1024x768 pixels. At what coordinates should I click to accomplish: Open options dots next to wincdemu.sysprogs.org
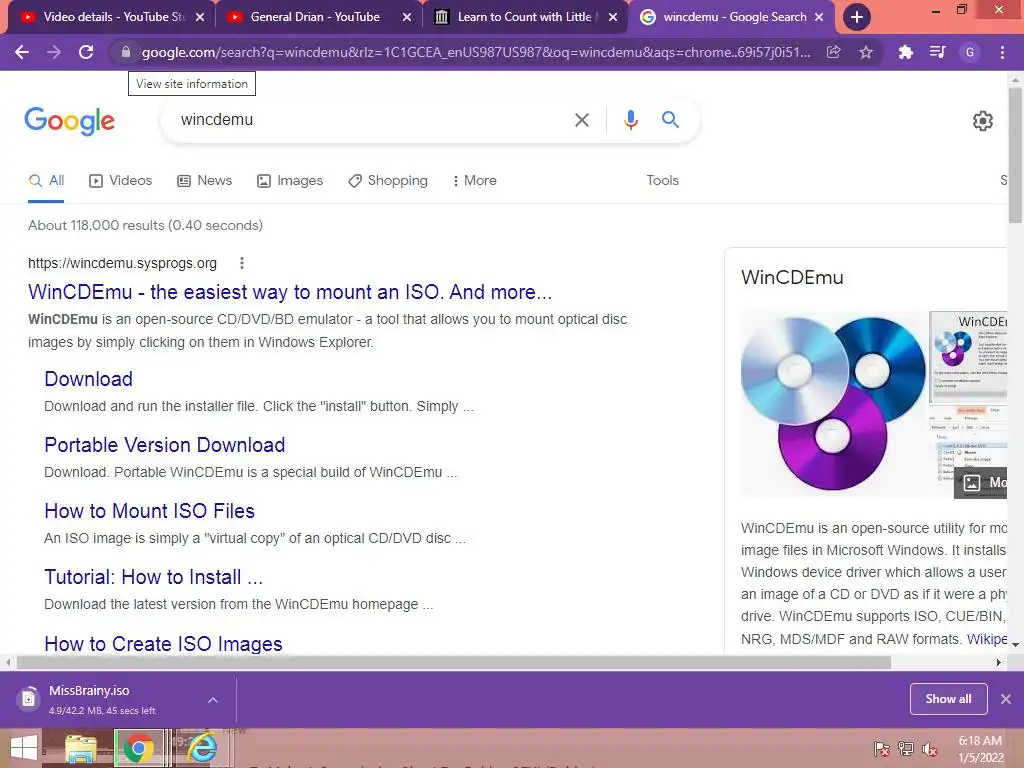242,263
